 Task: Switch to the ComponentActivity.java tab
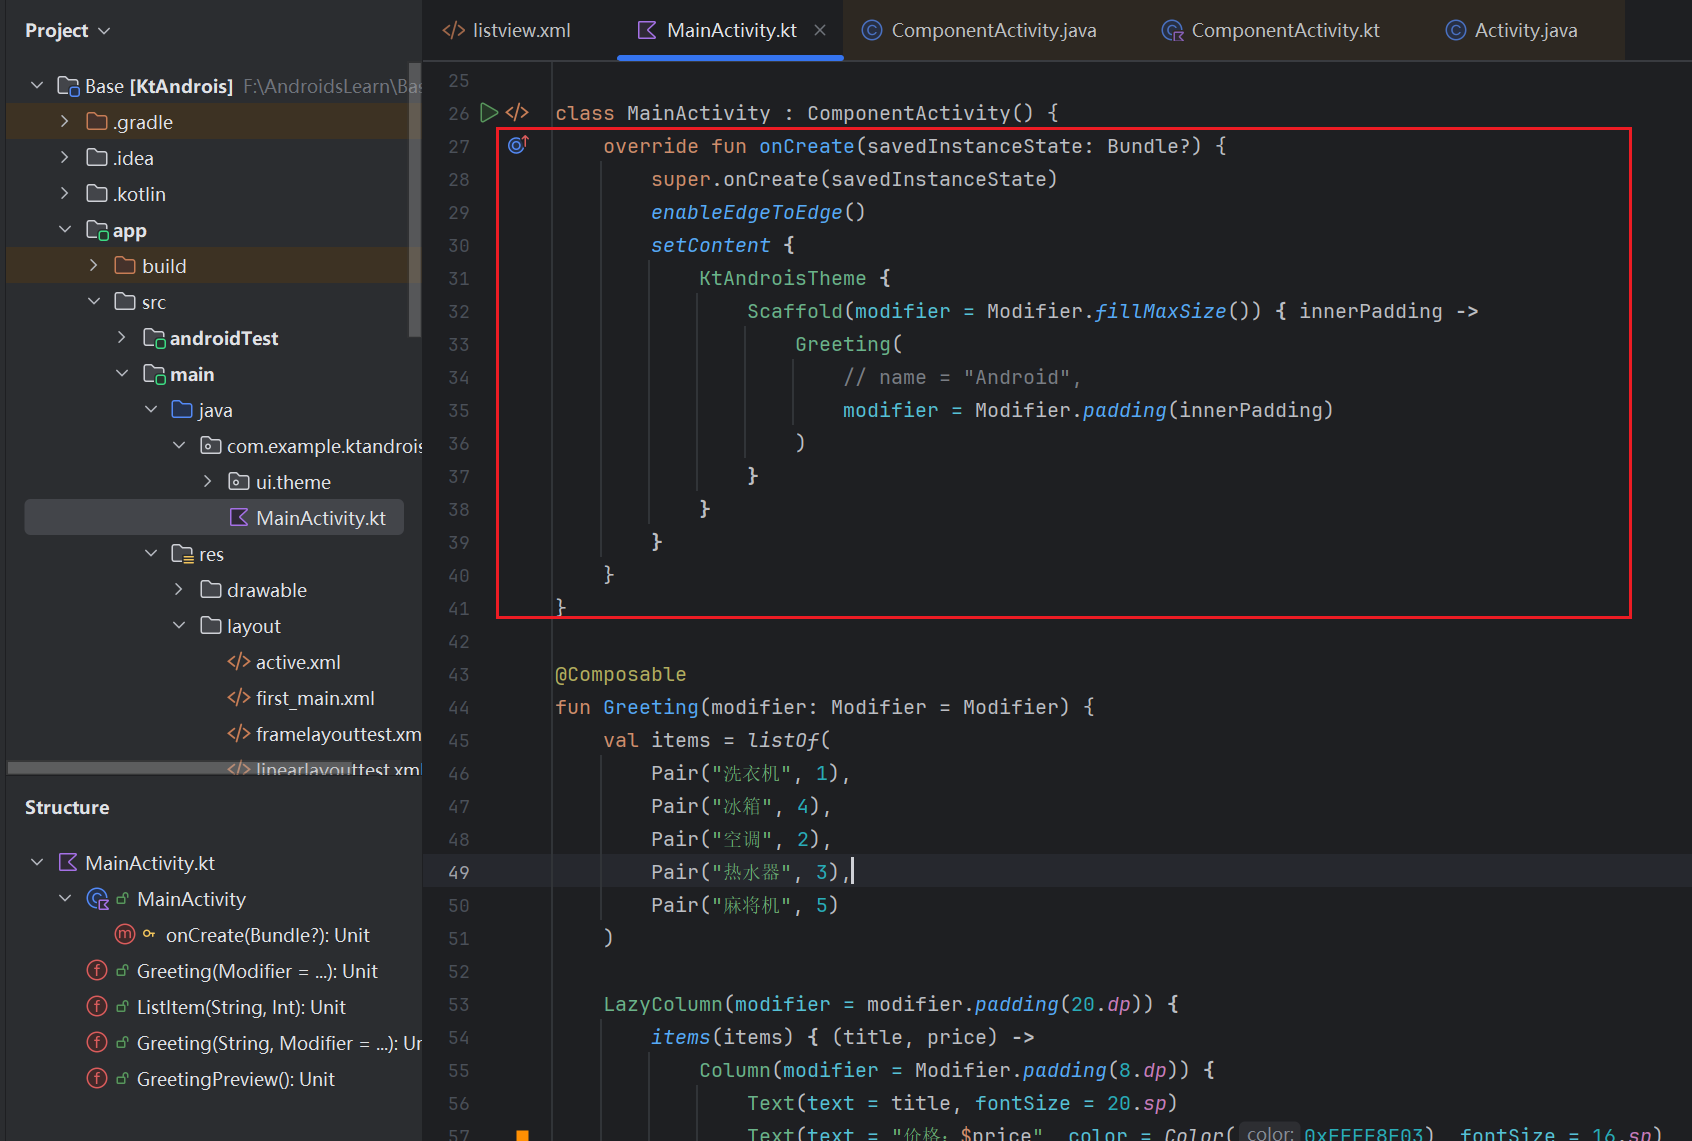tap(979, 30)
